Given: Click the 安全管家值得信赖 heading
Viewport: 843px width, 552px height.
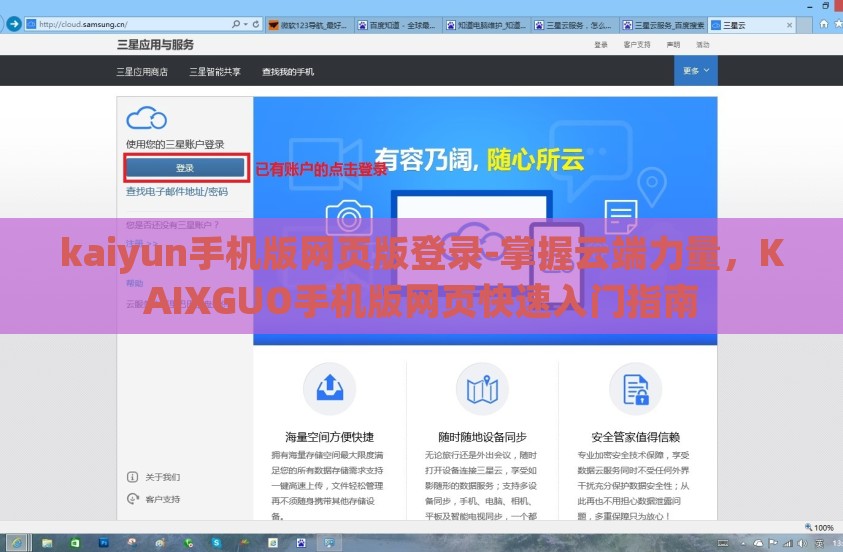Looking at the screenshot, I should tap(635, 437).
